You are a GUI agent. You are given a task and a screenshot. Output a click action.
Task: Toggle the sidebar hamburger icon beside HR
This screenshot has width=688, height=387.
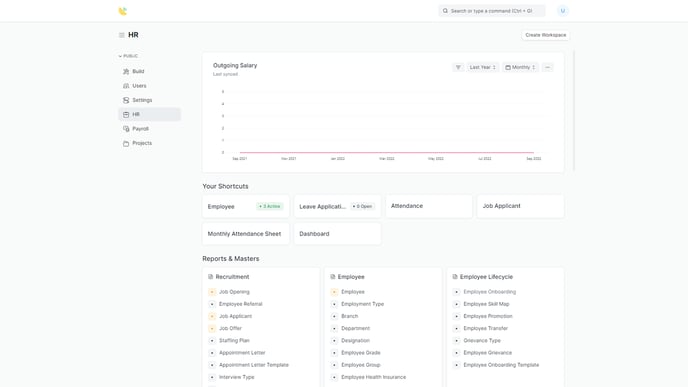(x=122, y=35)
